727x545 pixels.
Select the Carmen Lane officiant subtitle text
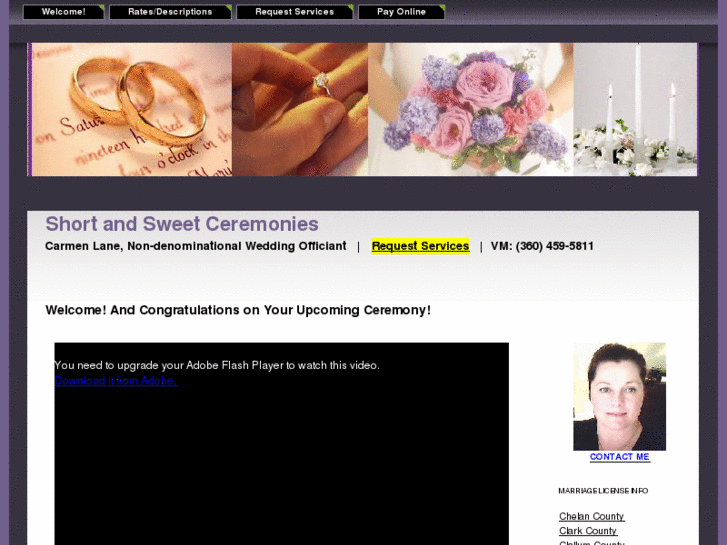(196, 246)
